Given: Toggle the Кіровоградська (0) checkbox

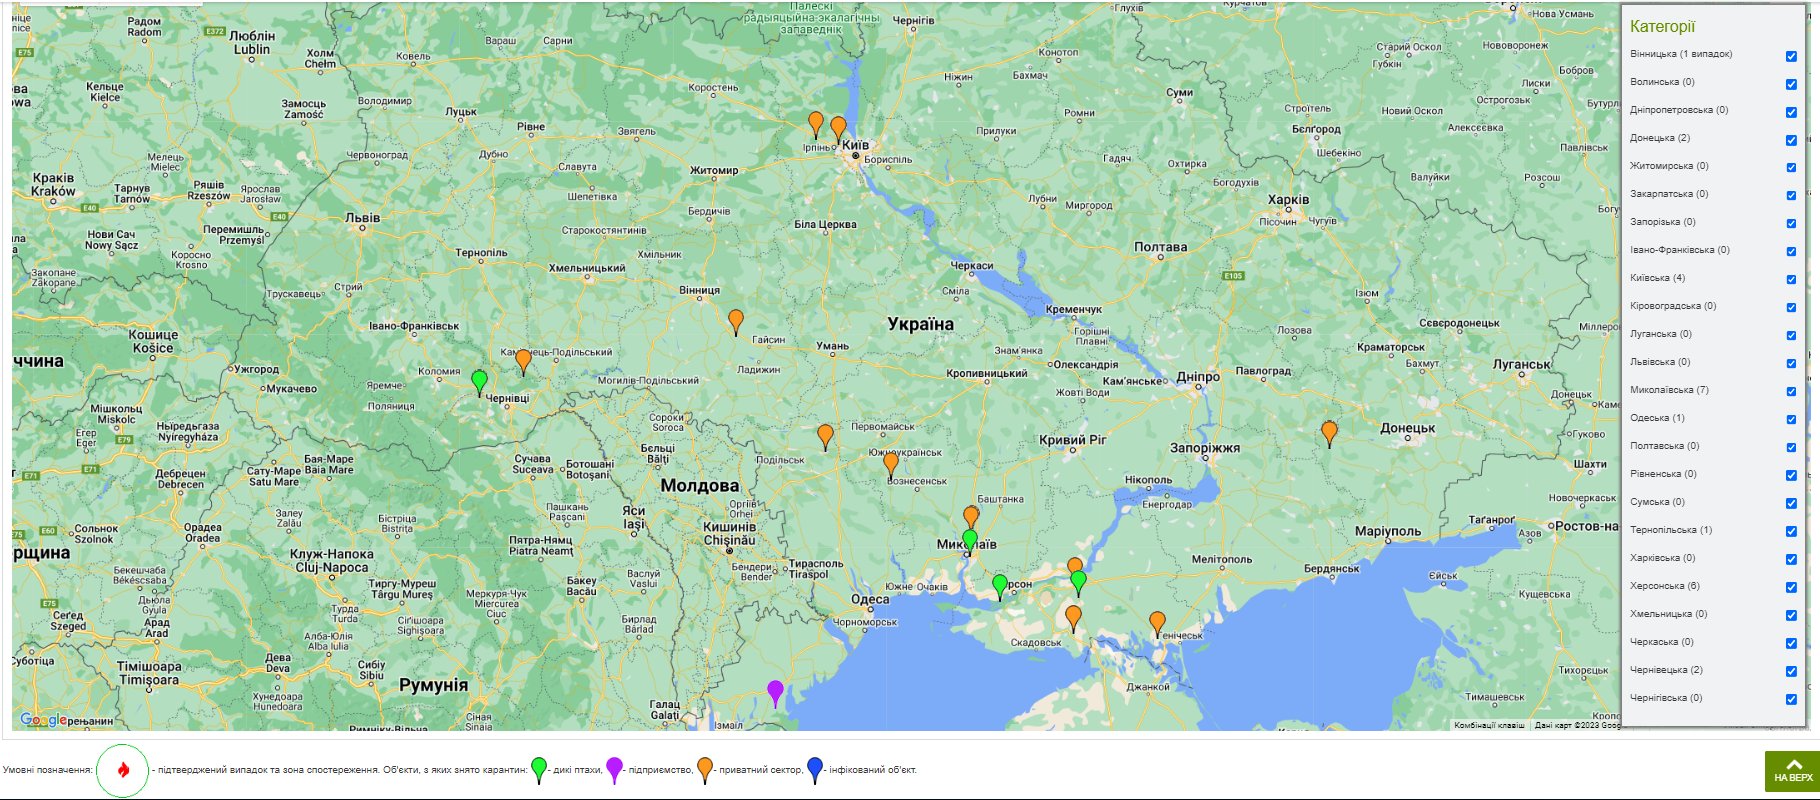Looking at the screenshot, I should click(1791, 308).
